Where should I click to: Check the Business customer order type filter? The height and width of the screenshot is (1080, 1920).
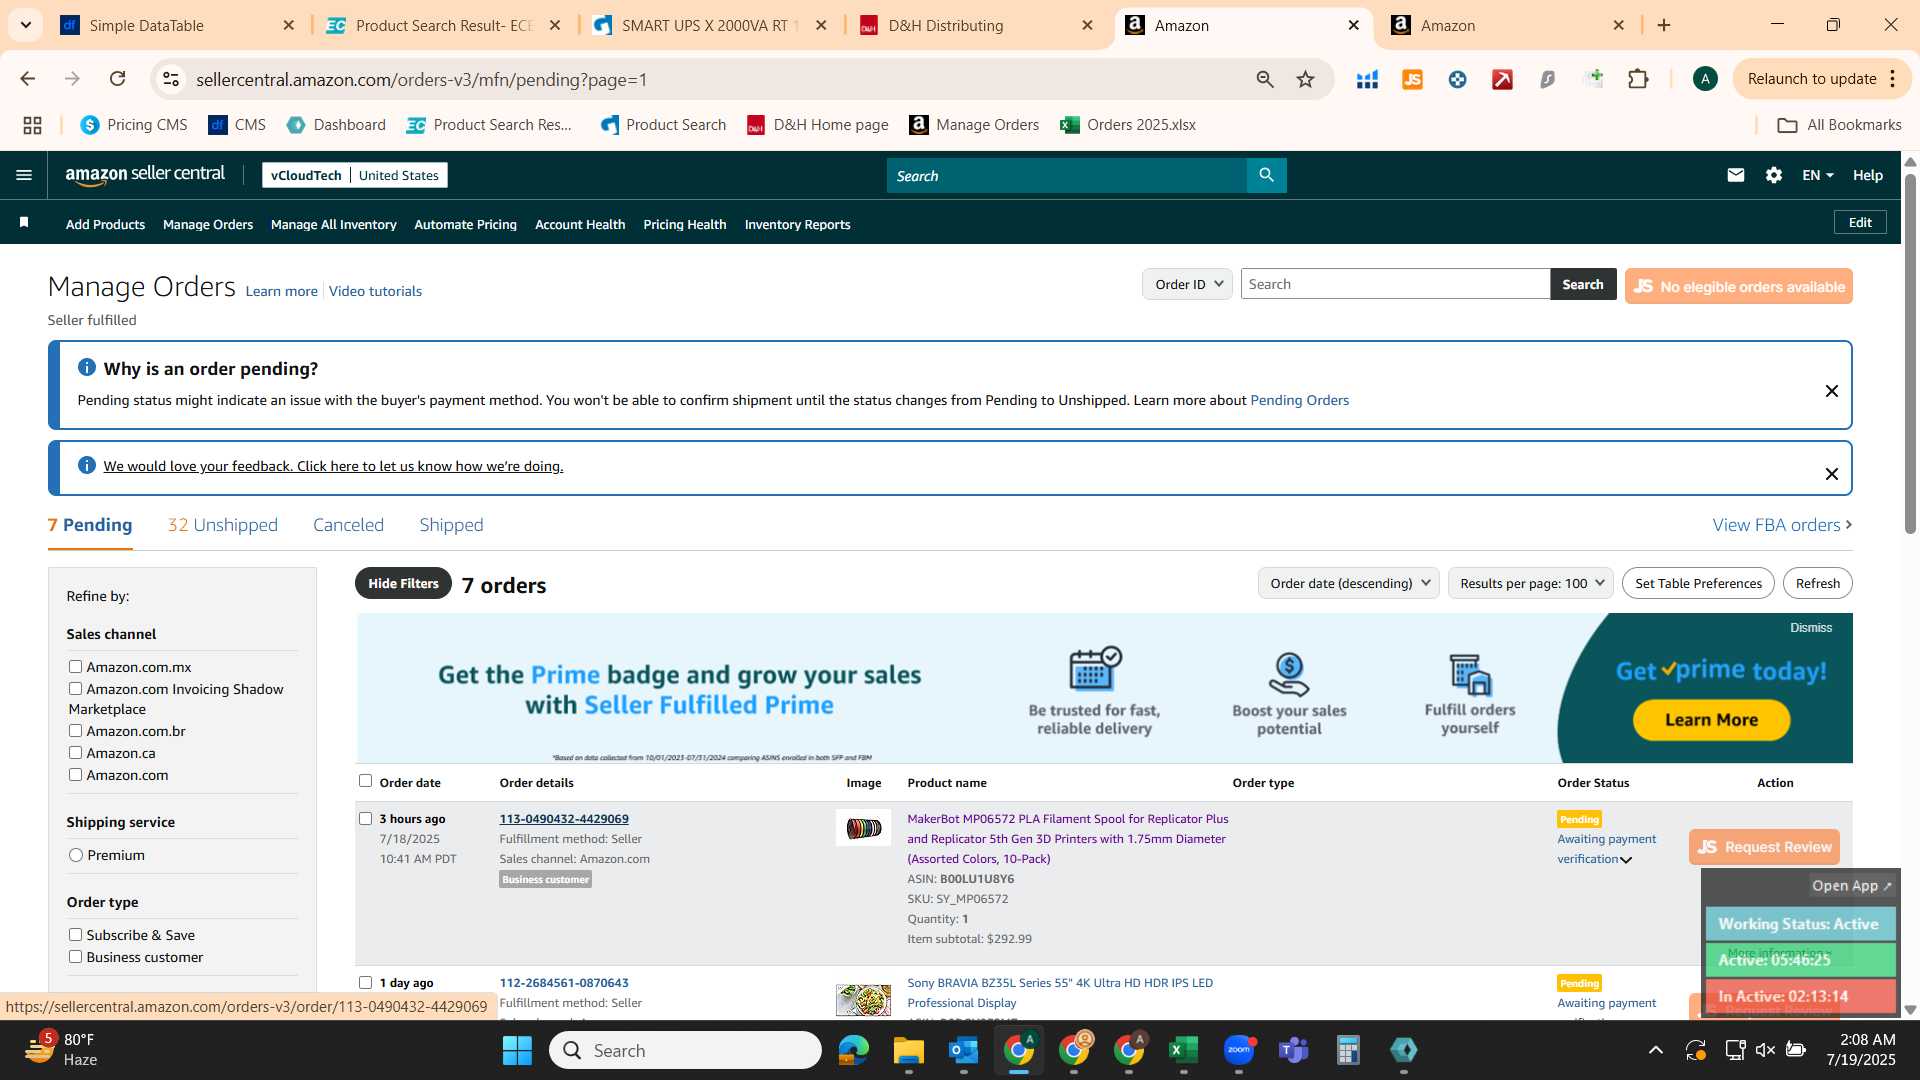point(75,956)
